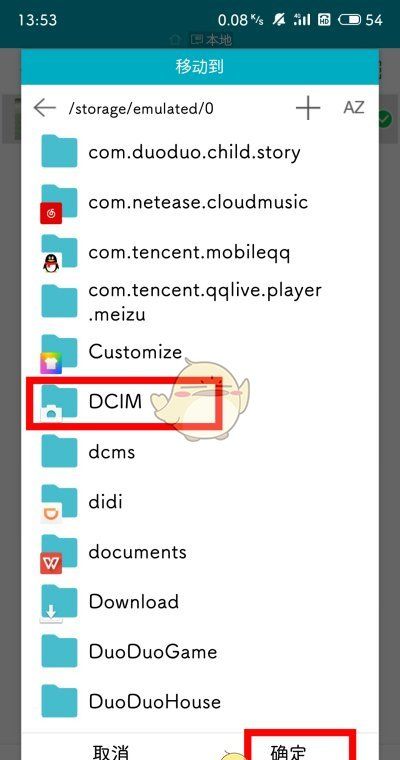The height and width of the screenshot is (760, 400).
Task: Open the DCIM camera folder icon
Action: [x=59, y=403]
